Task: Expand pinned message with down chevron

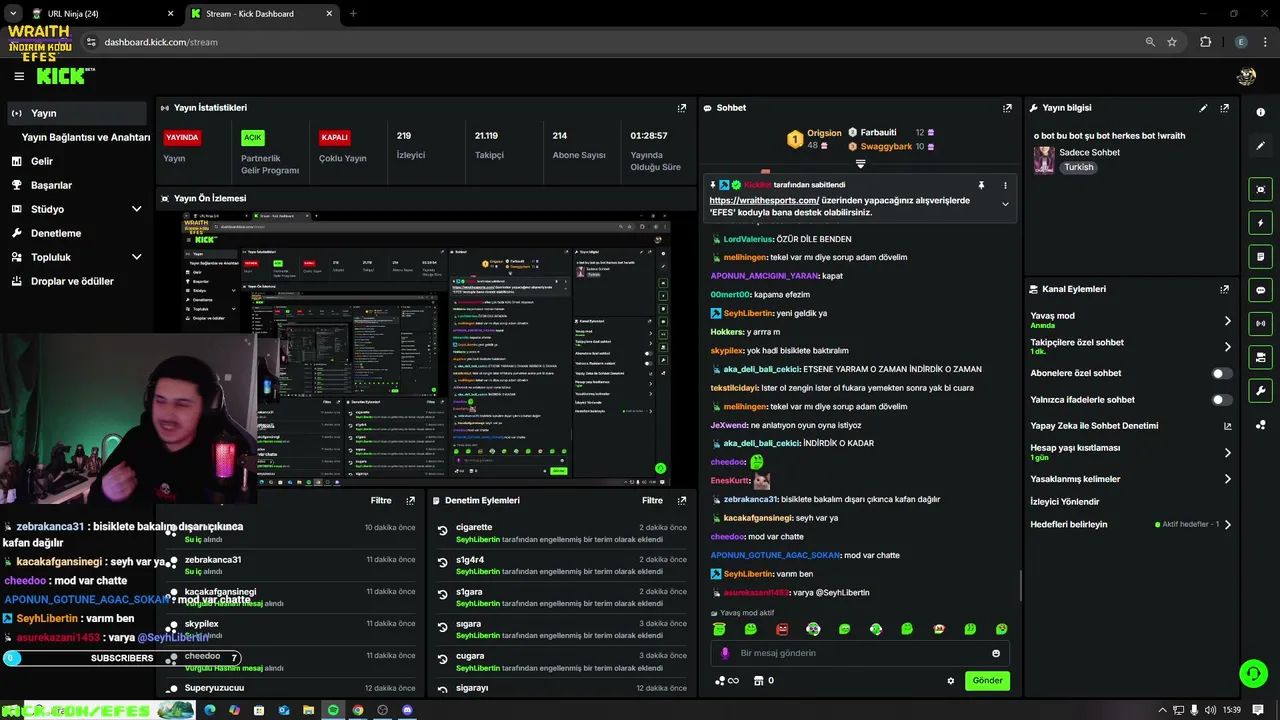Action: click(1005, 204)
